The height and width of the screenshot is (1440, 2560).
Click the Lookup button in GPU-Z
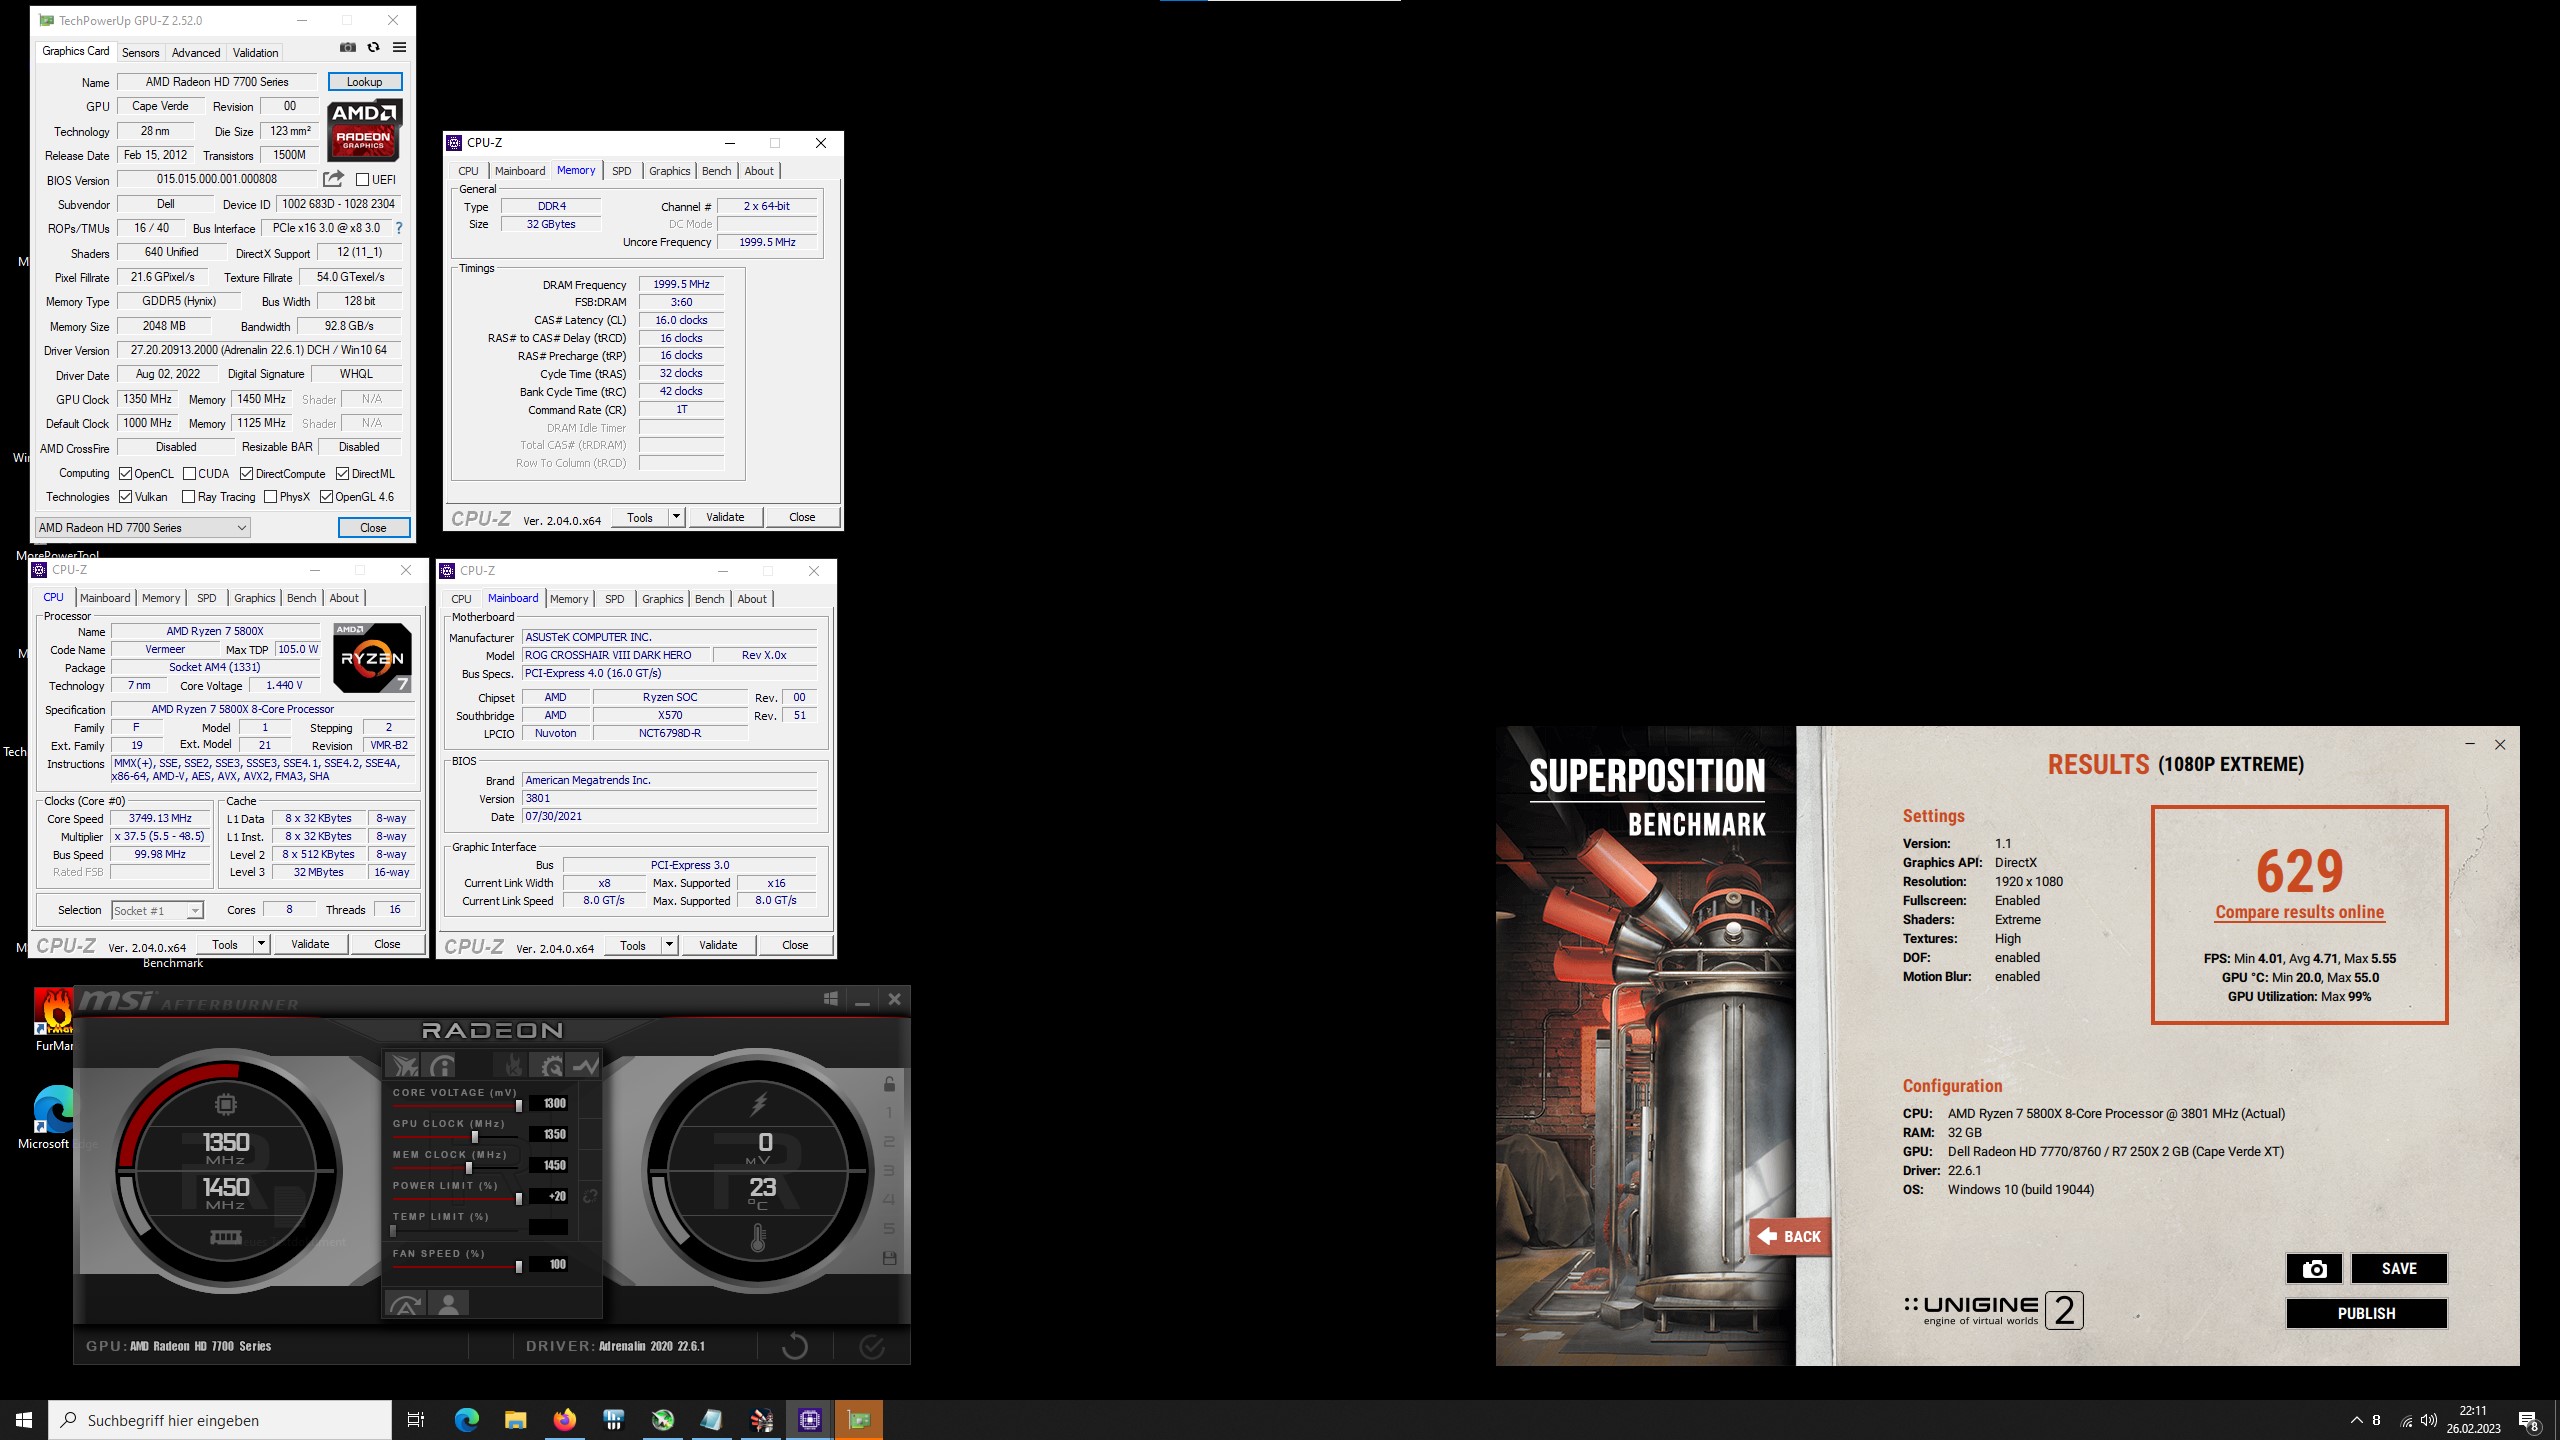click(365, 82)
